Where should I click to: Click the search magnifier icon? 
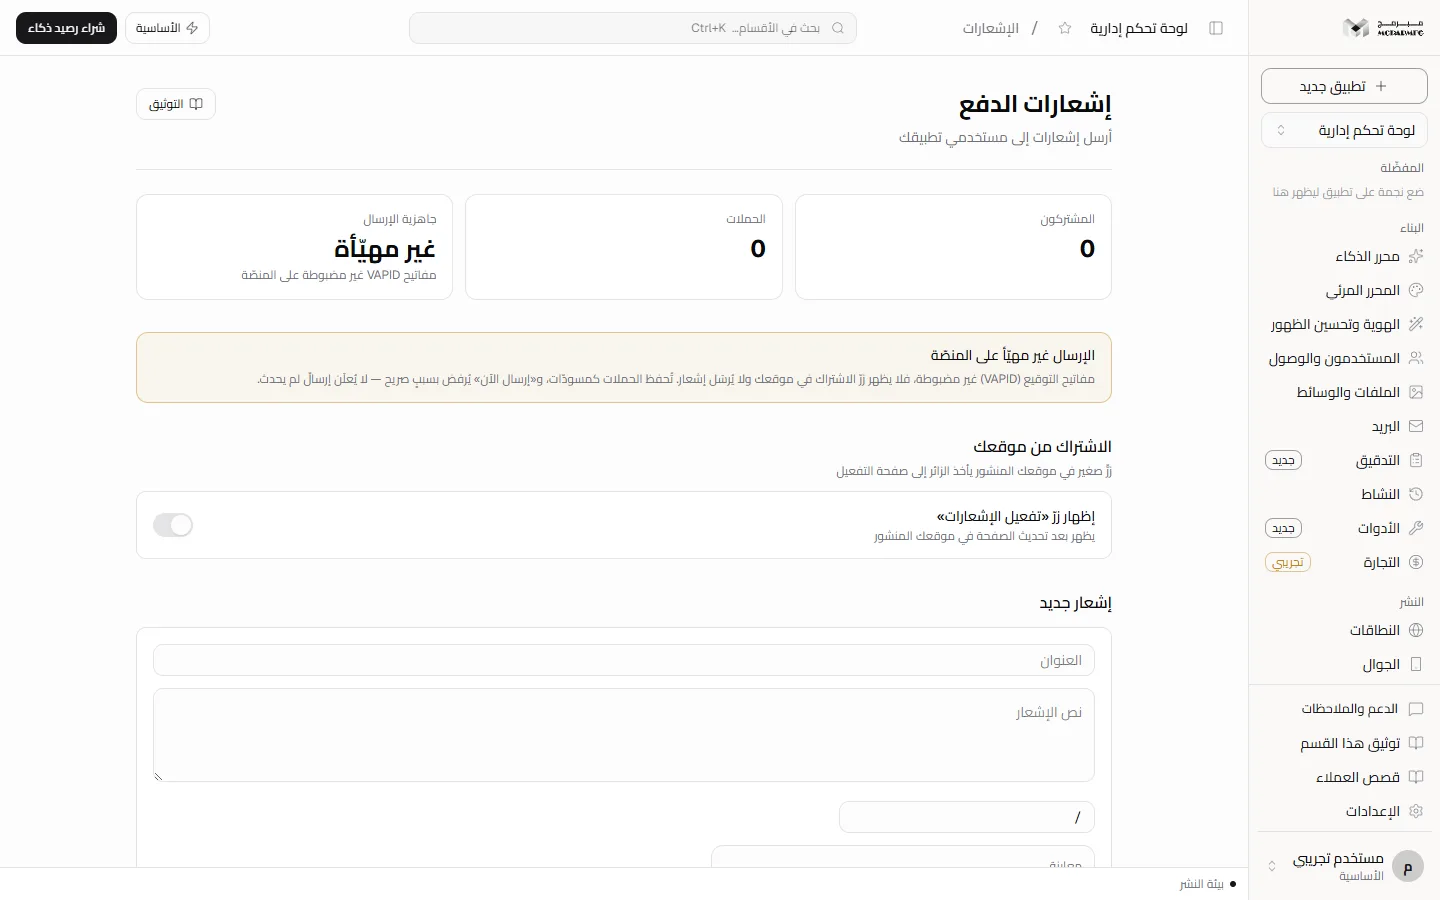pyautogui.click(x=838, y=28)
